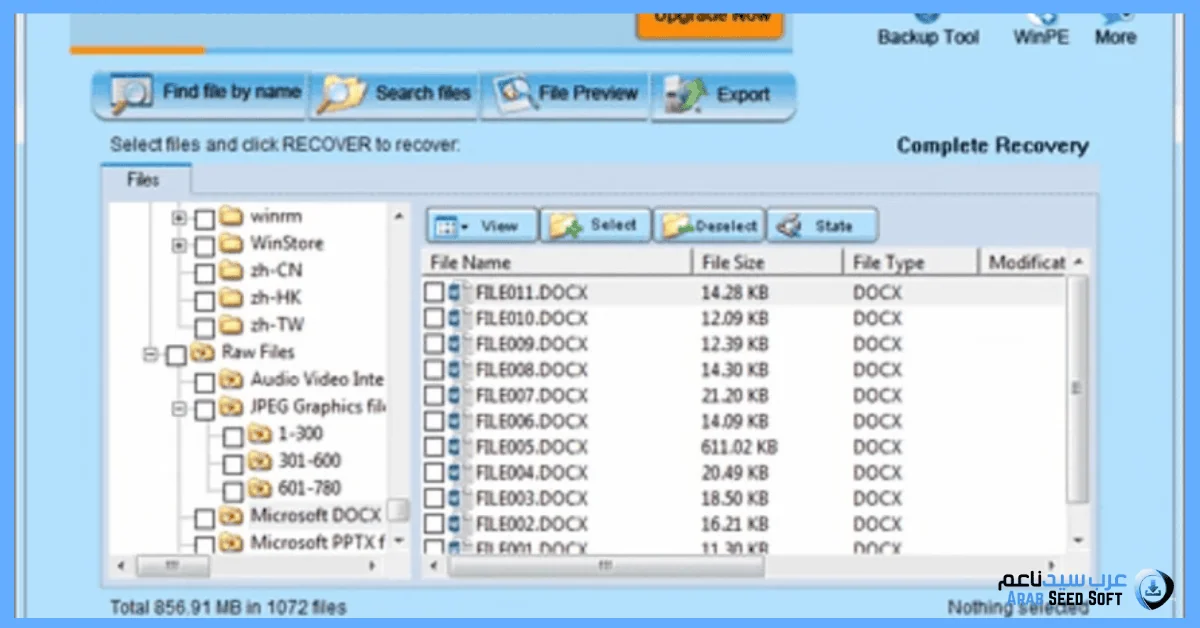1200x628 pixels.
Task: Switch to the Files tab
Action: coord(144,179)
